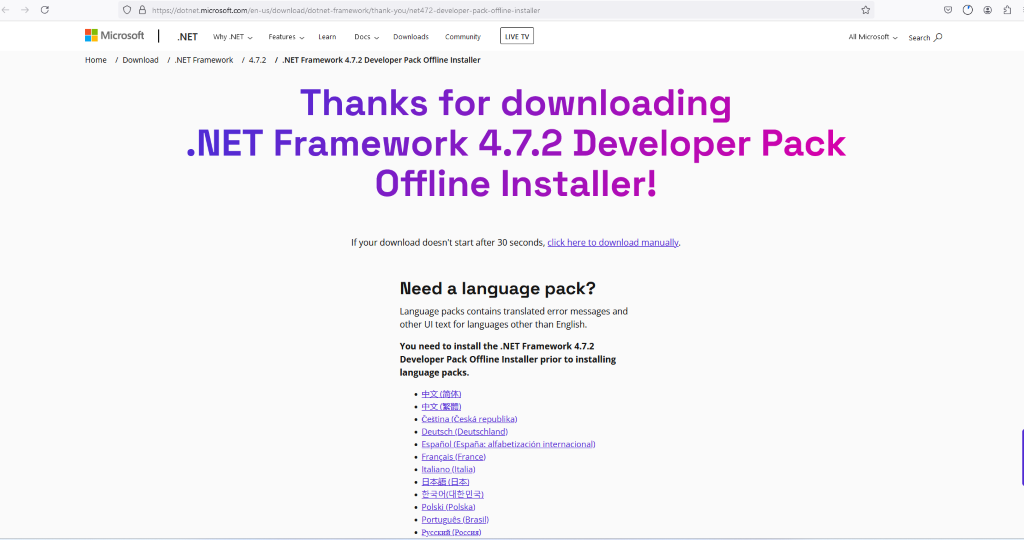Open the Polski (Polska) language pack link
Image resolution: width=1024 pixels, height=540 pixels.
click(x=448, y=507)
